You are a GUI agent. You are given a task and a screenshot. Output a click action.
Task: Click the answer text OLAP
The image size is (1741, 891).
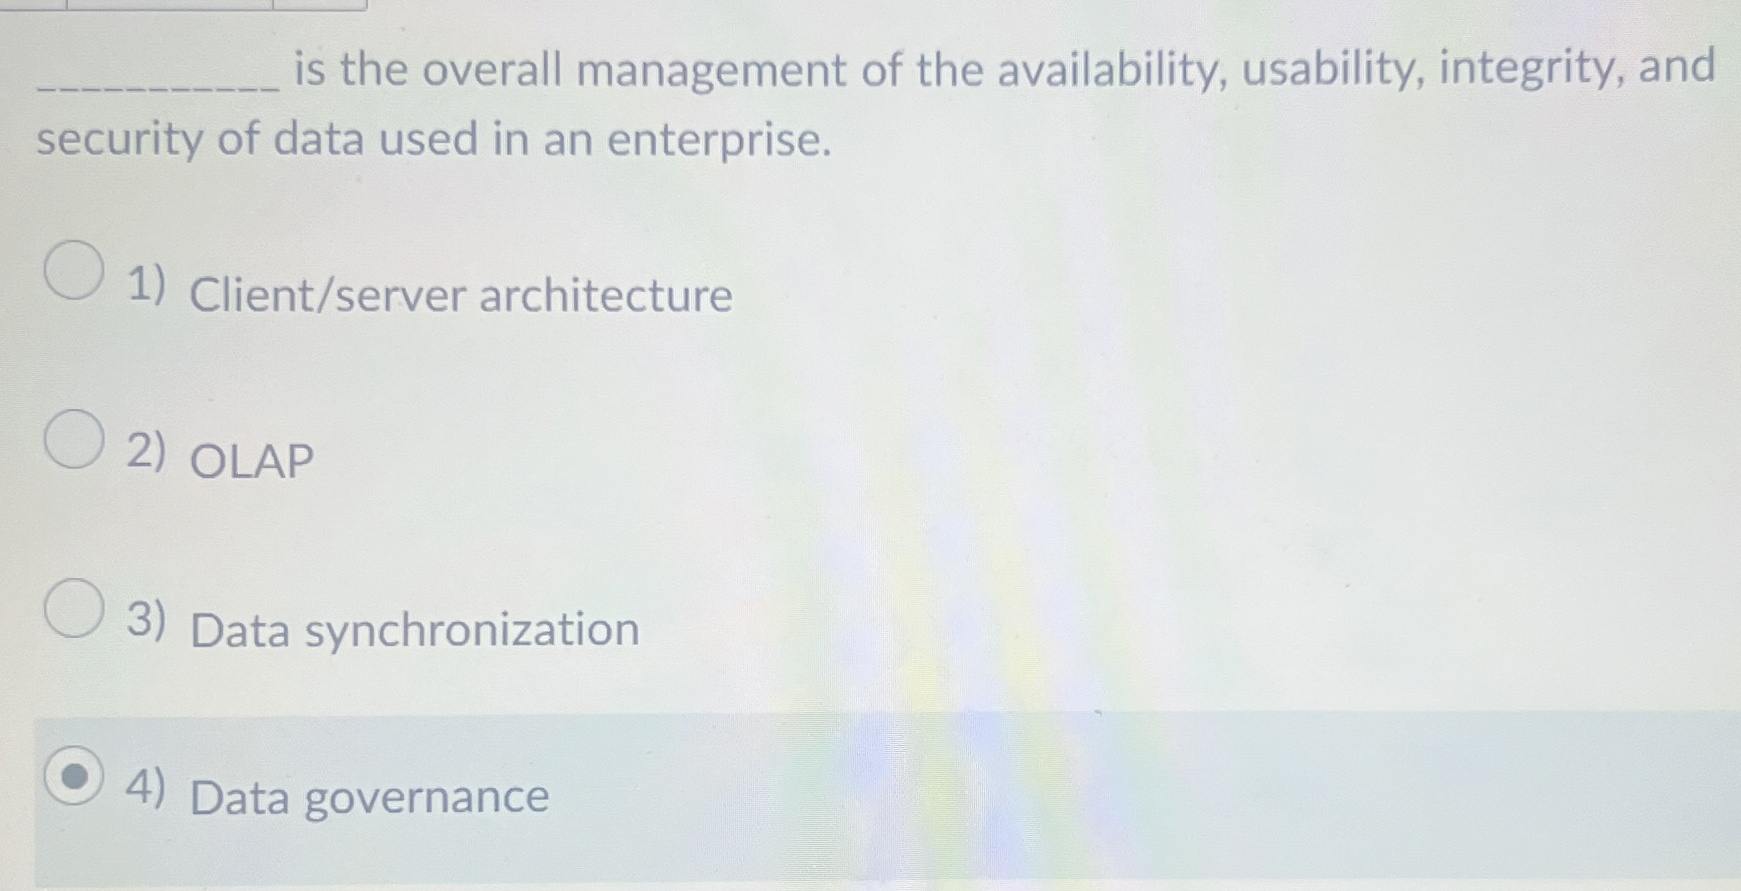(x=249, y=462)
